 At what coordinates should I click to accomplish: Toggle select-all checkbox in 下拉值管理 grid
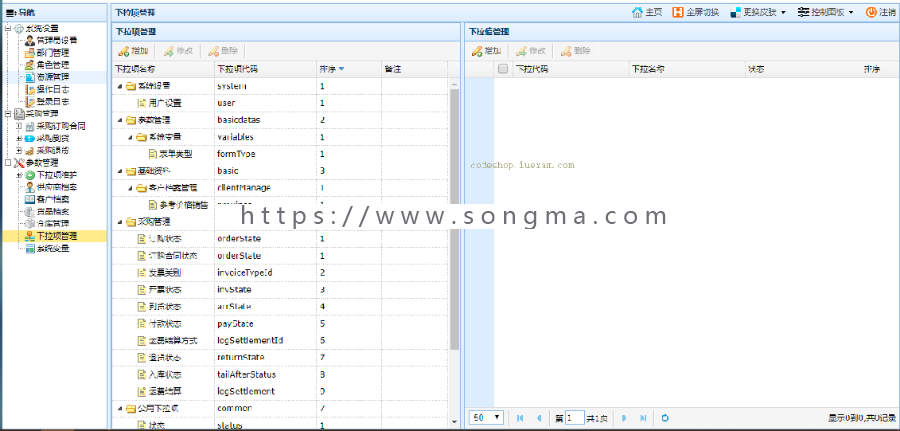(503, 69)
